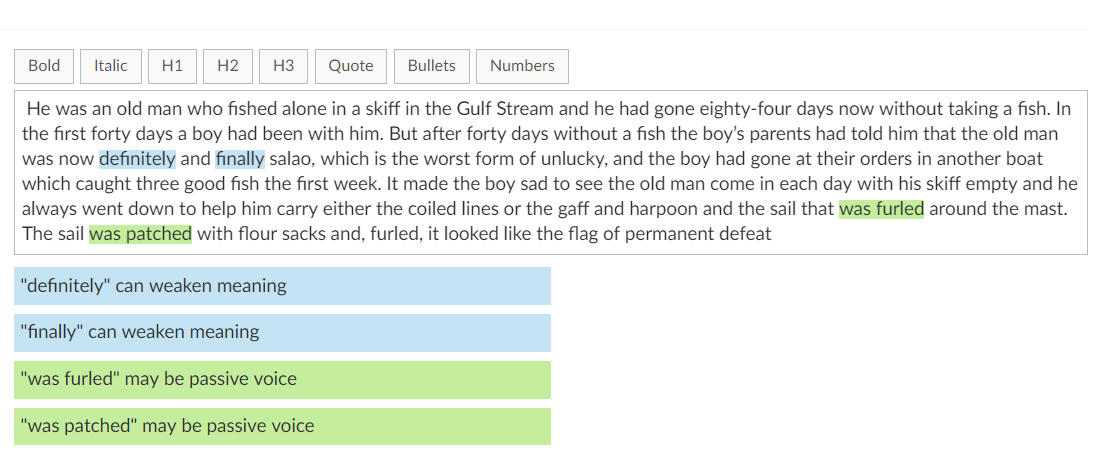Screen dimensions: 1098x461
Task: Apply Bold formatting from the toolbar
Action: pos(44,66)
